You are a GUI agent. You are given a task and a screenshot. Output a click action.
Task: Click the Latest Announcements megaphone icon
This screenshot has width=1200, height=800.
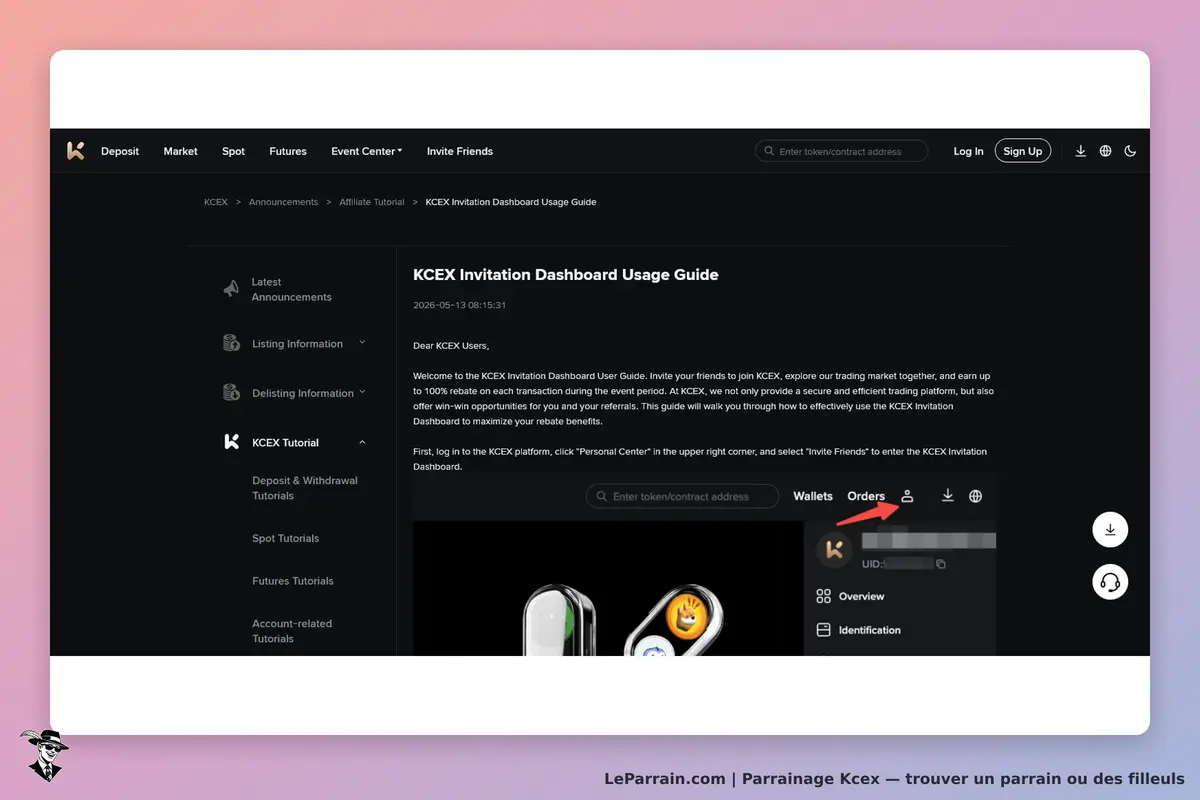[231, 289]
